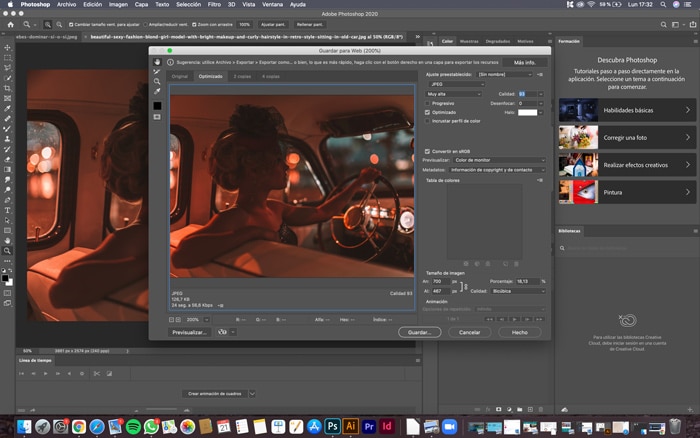Open the Capa menu
This screenshot has width=700, height=438.
(x=141, y=4)
